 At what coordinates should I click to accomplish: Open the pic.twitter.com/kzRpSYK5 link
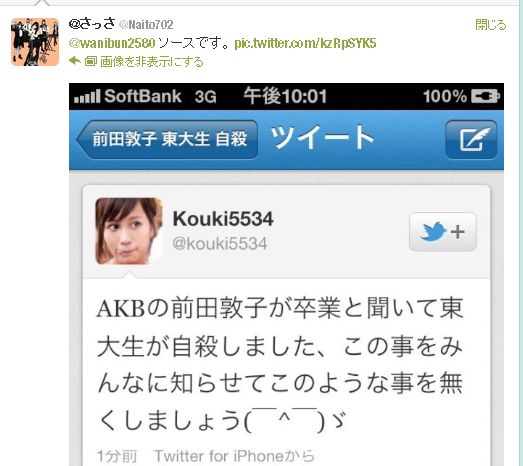pyautogui.click(x=305, y=43)
